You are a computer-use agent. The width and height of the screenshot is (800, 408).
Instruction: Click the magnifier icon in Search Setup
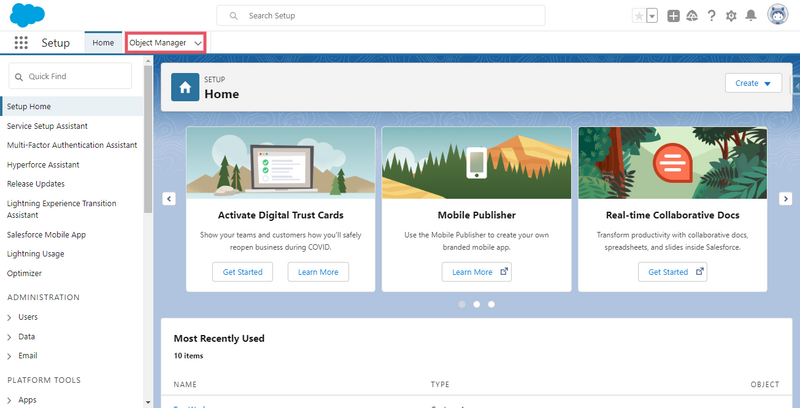(234, 16)
